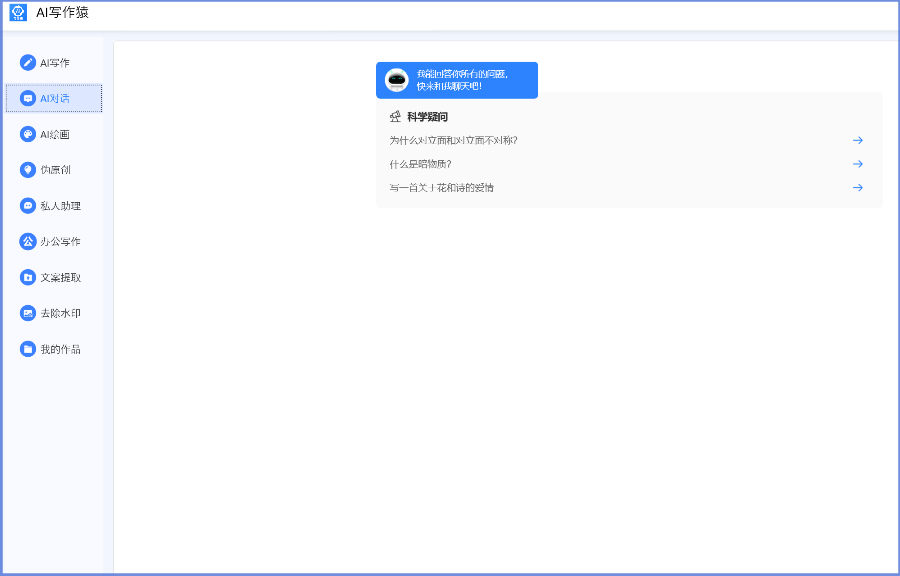This screenshot has width=900, height=576.
Task: Click the AI写作猿 title text
Action: tap(62, 12)
